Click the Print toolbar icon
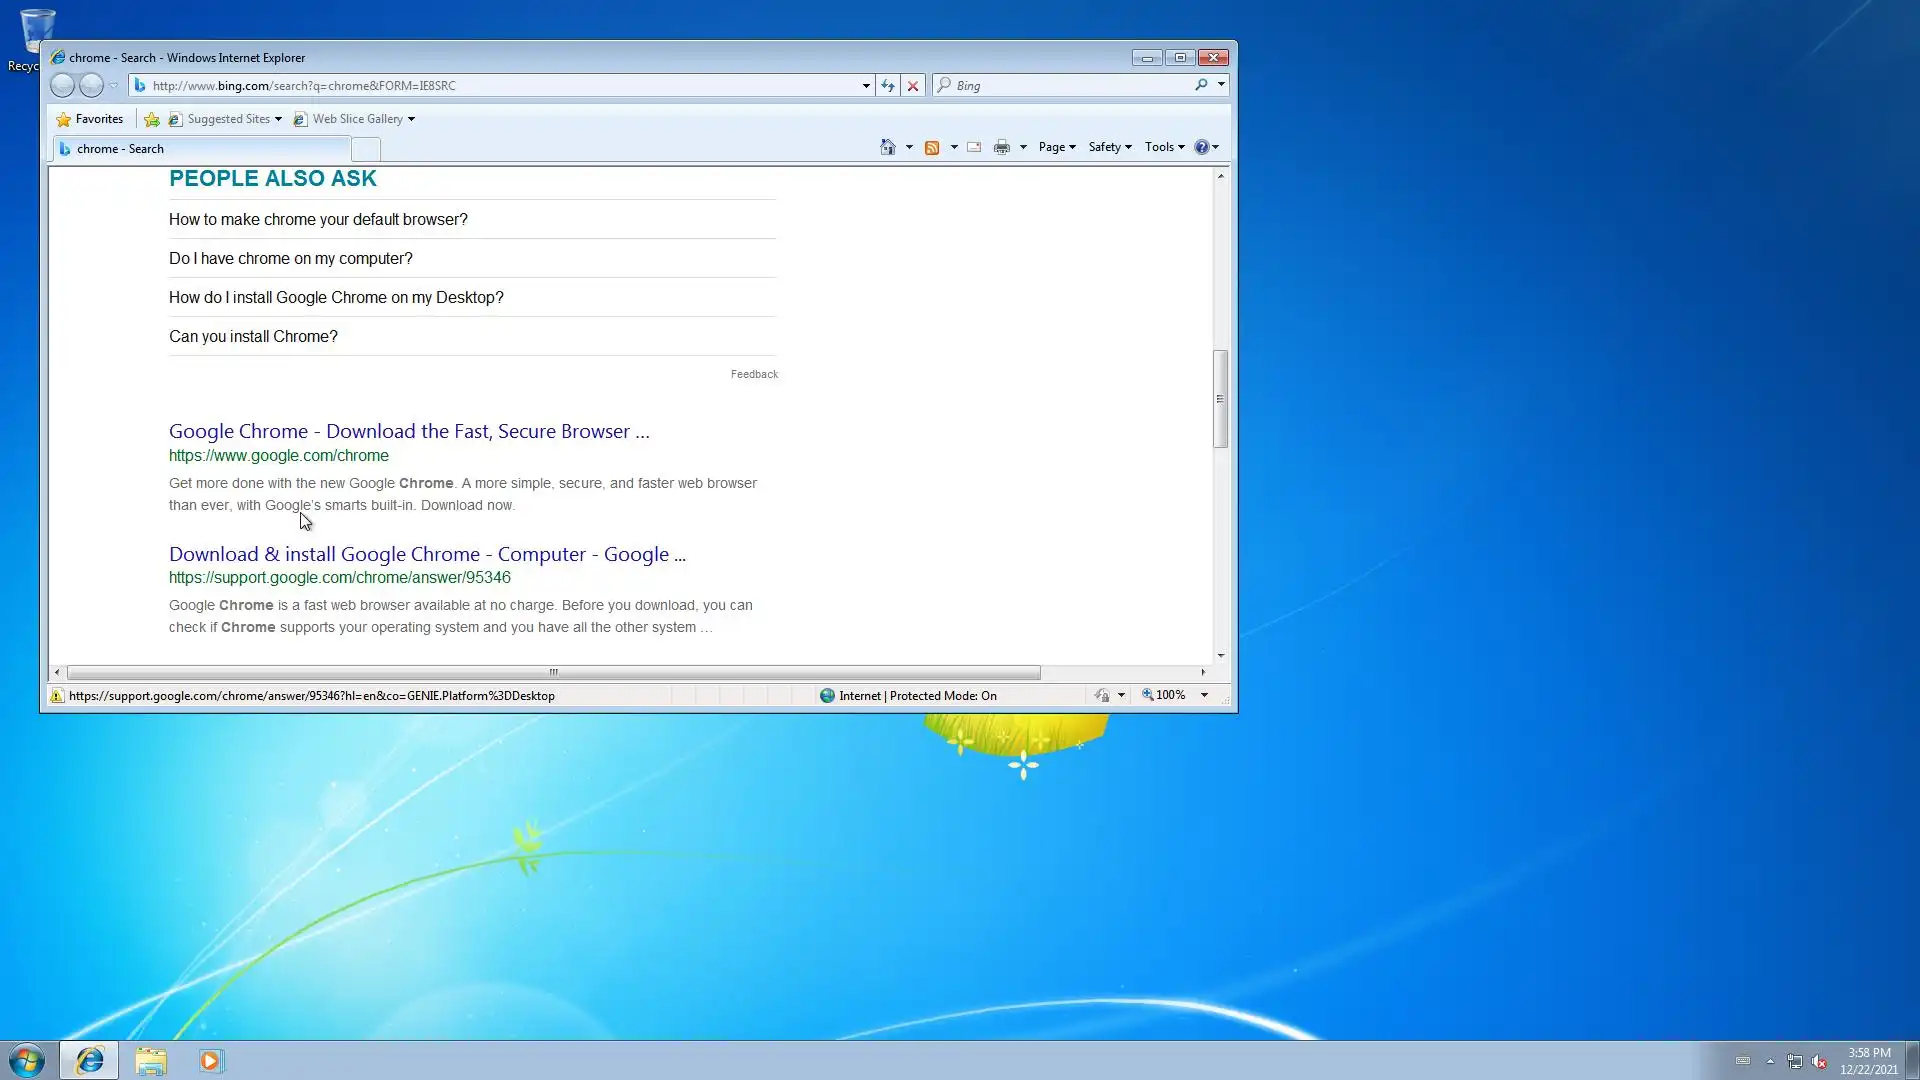This screenshot has width=1920, height=1080. [1002, 147]
